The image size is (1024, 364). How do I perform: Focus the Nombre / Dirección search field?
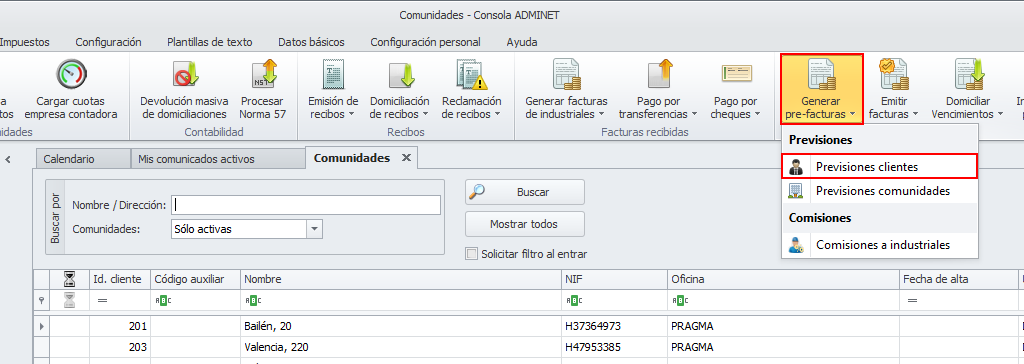[306, 205]
